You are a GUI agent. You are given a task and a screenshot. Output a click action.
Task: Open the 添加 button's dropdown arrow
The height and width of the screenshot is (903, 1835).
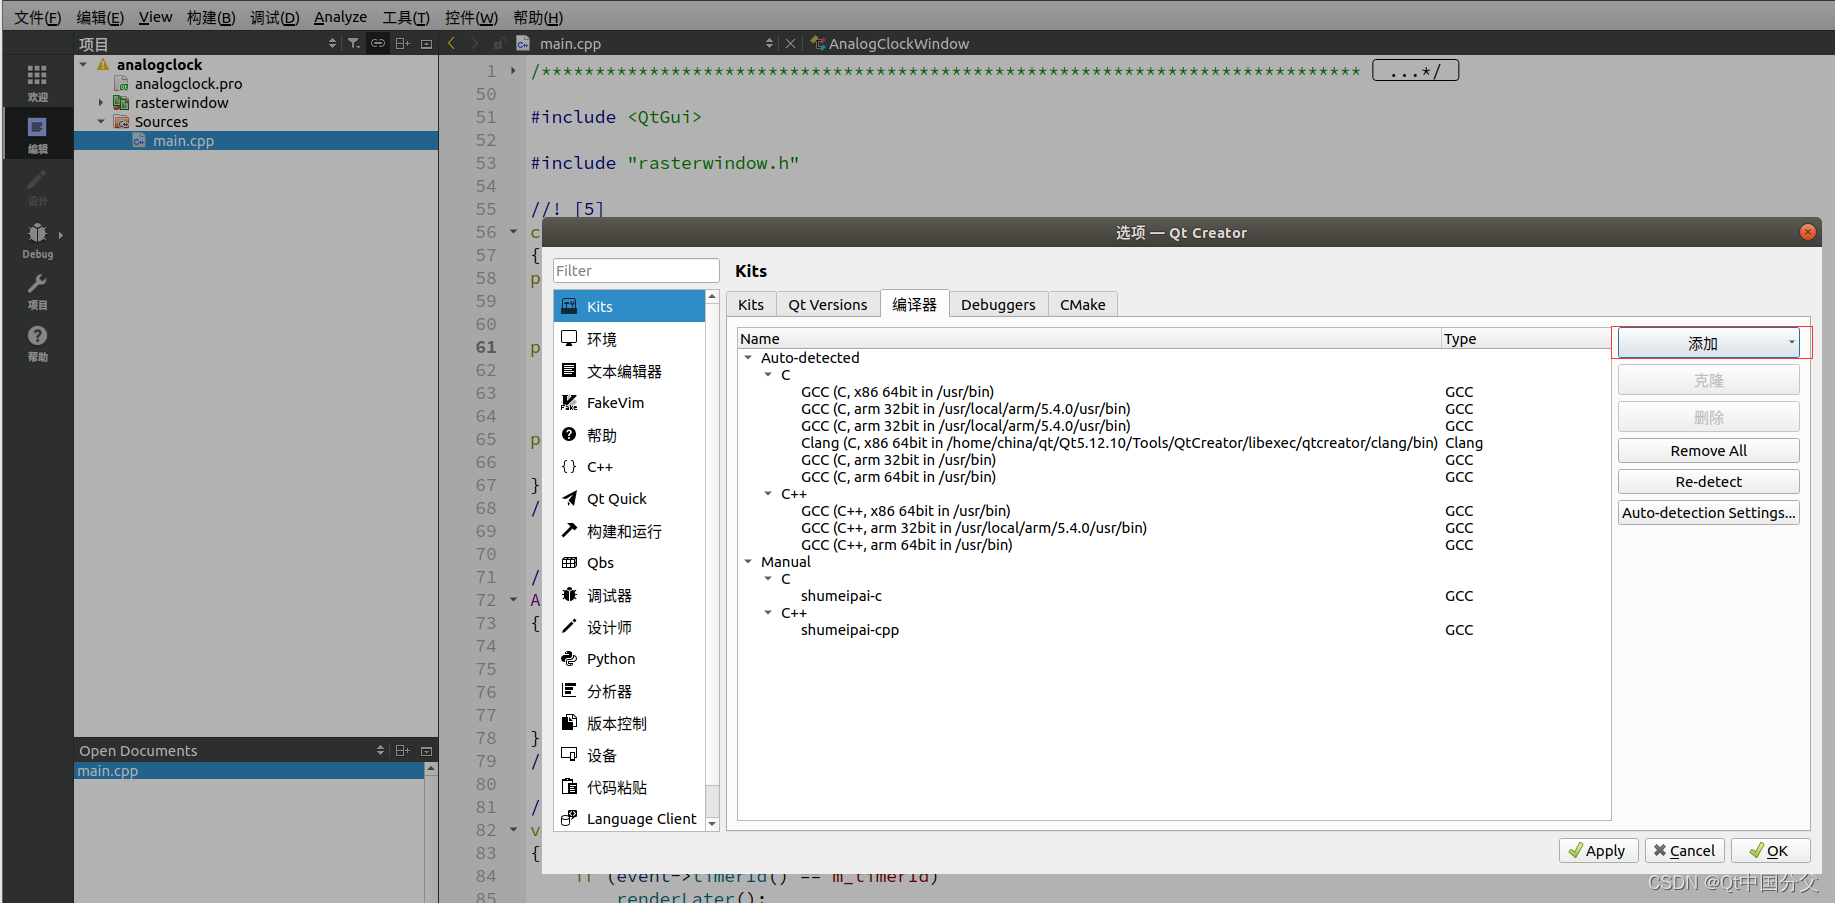(x=1791, y=342)
